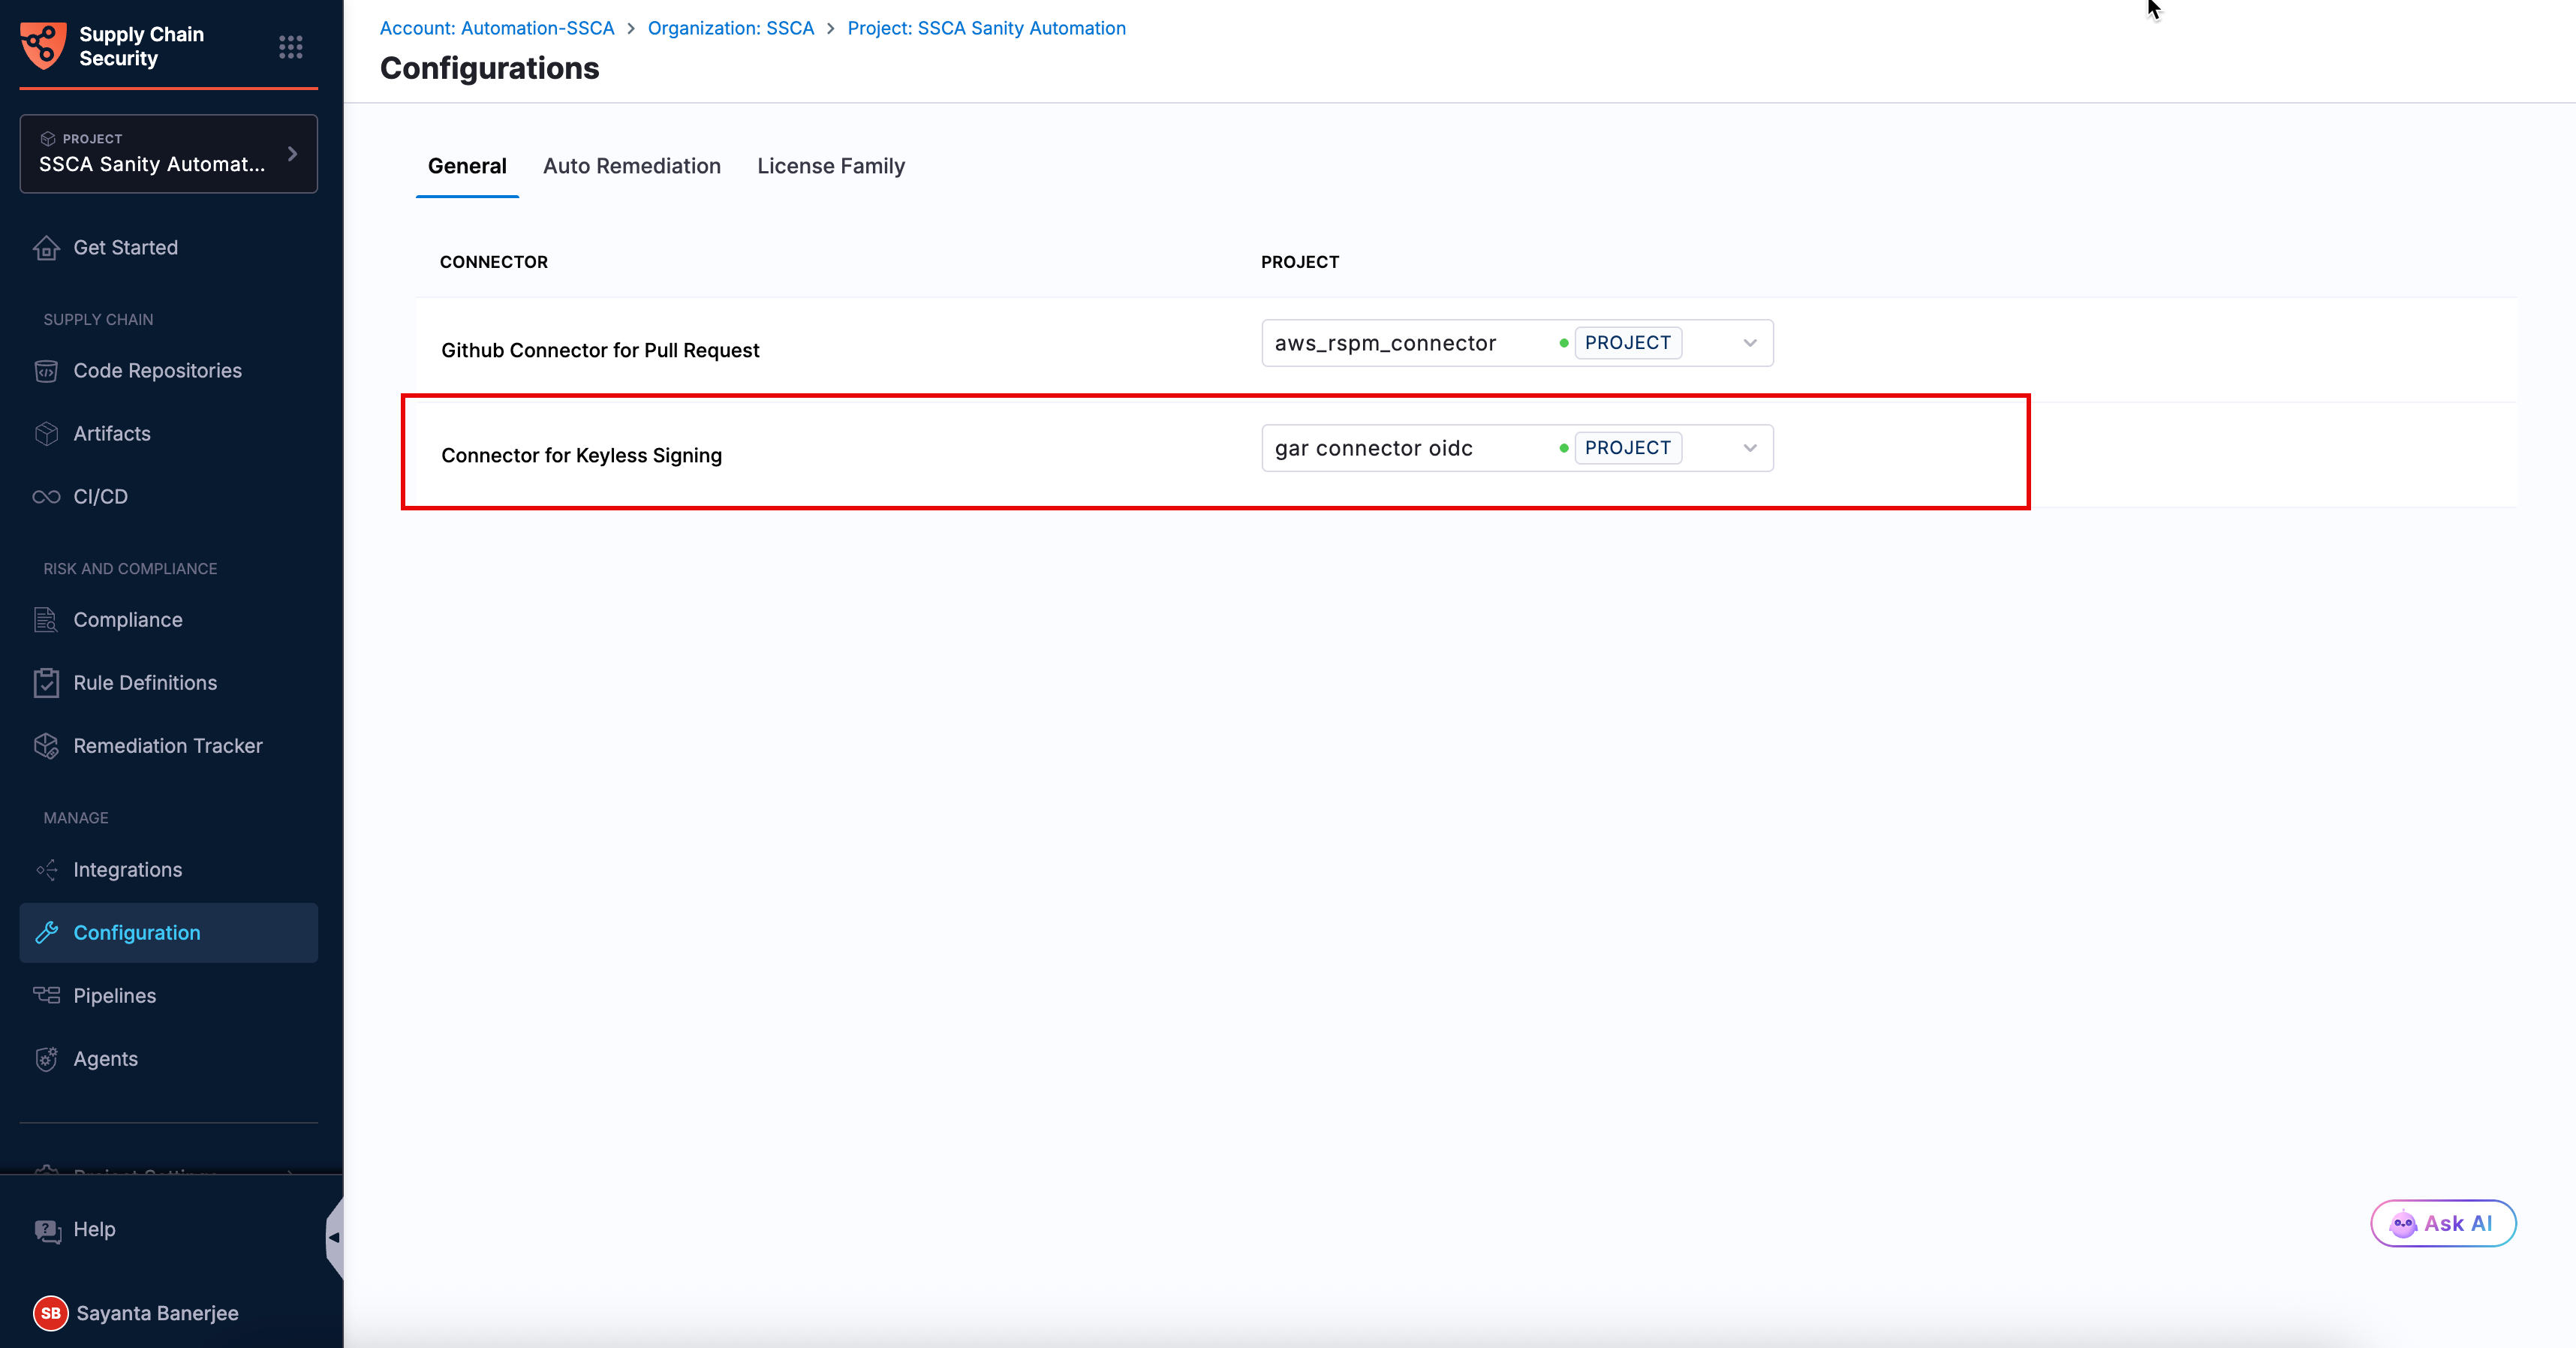
Task: Click the Integrations icon
Action: pyautogui.click(x=46, y=870)
